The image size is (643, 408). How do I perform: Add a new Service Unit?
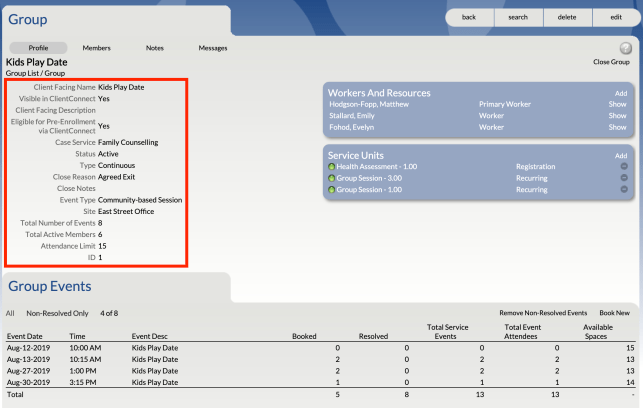(x=621, y=156)
